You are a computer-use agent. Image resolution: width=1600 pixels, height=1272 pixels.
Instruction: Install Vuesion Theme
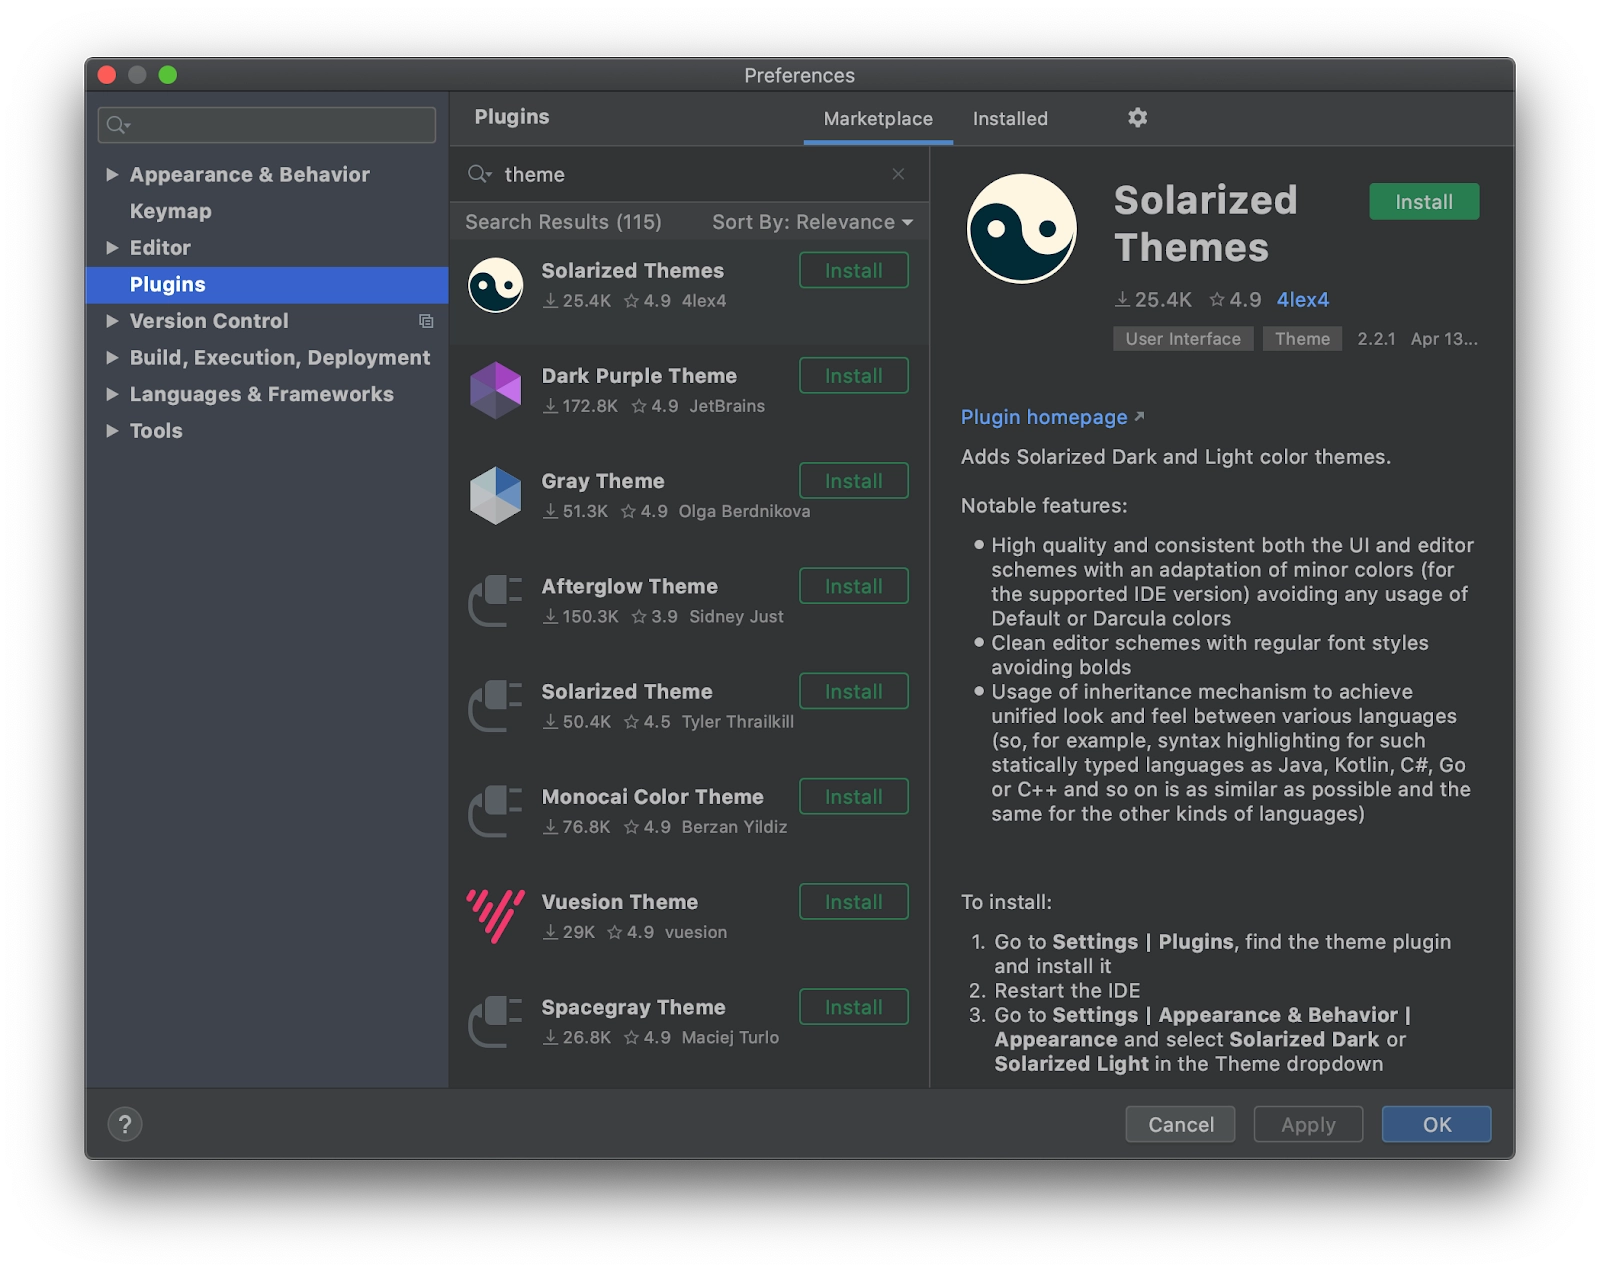click(854, 902)
